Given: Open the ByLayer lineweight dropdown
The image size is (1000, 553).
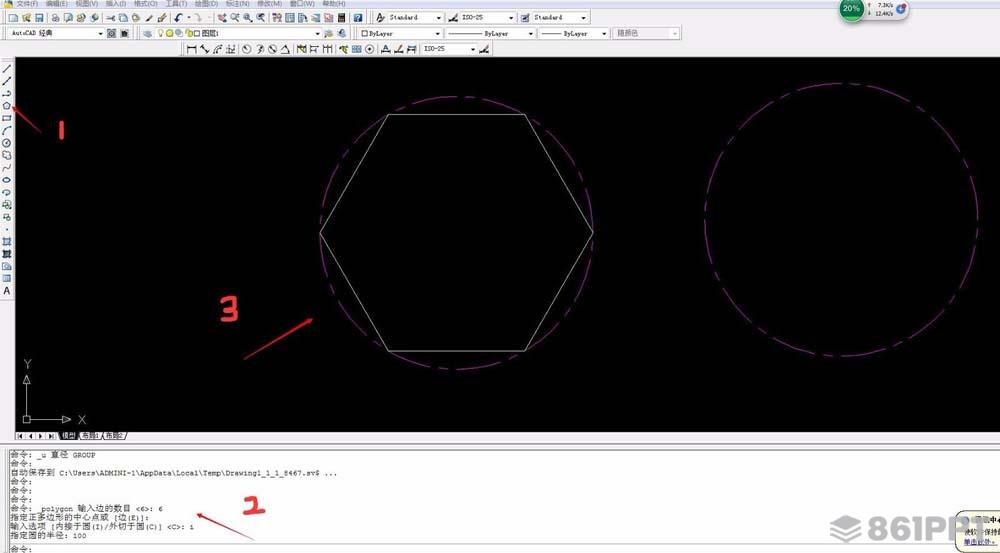Looking at the screenshot, I should click(x=573, y=33).
